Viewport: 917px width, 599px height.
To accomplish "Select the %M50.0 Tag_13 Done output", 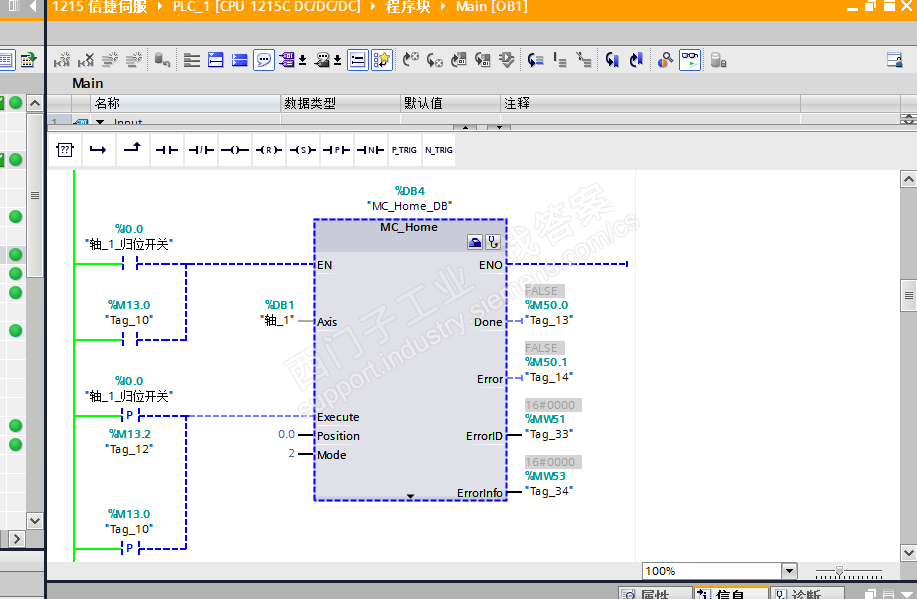I will (x=548, y=312).
